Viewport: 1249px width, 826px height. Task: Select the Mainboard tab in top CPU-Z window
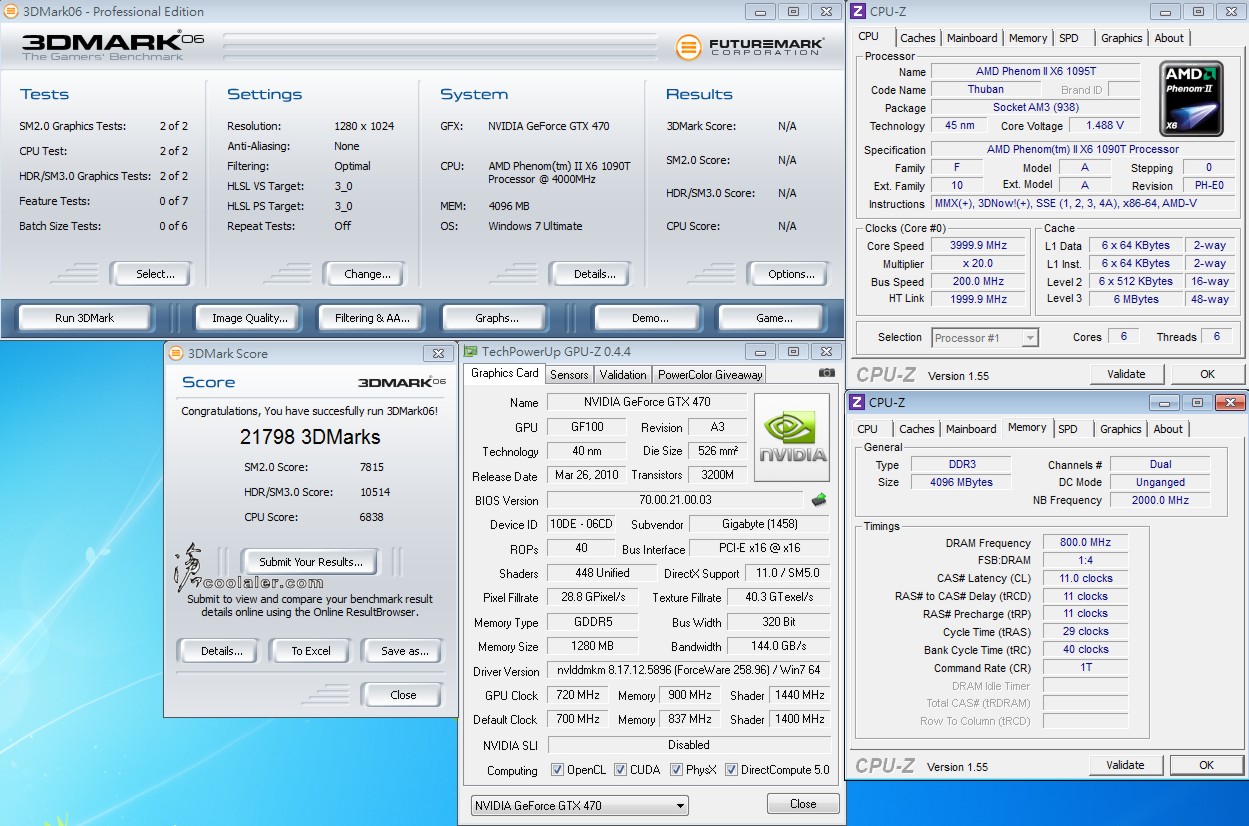pyautogui.click(x=972, y=38)
